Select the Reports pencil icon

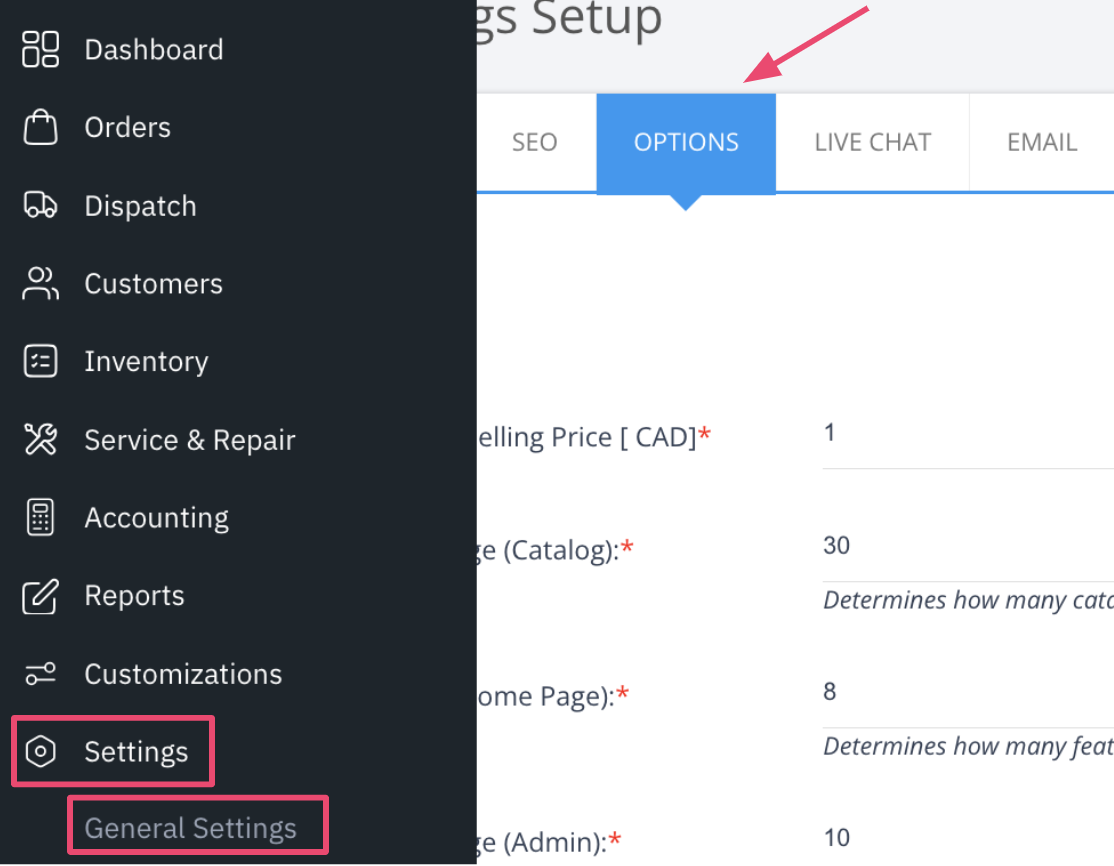(x=40, y=595)
